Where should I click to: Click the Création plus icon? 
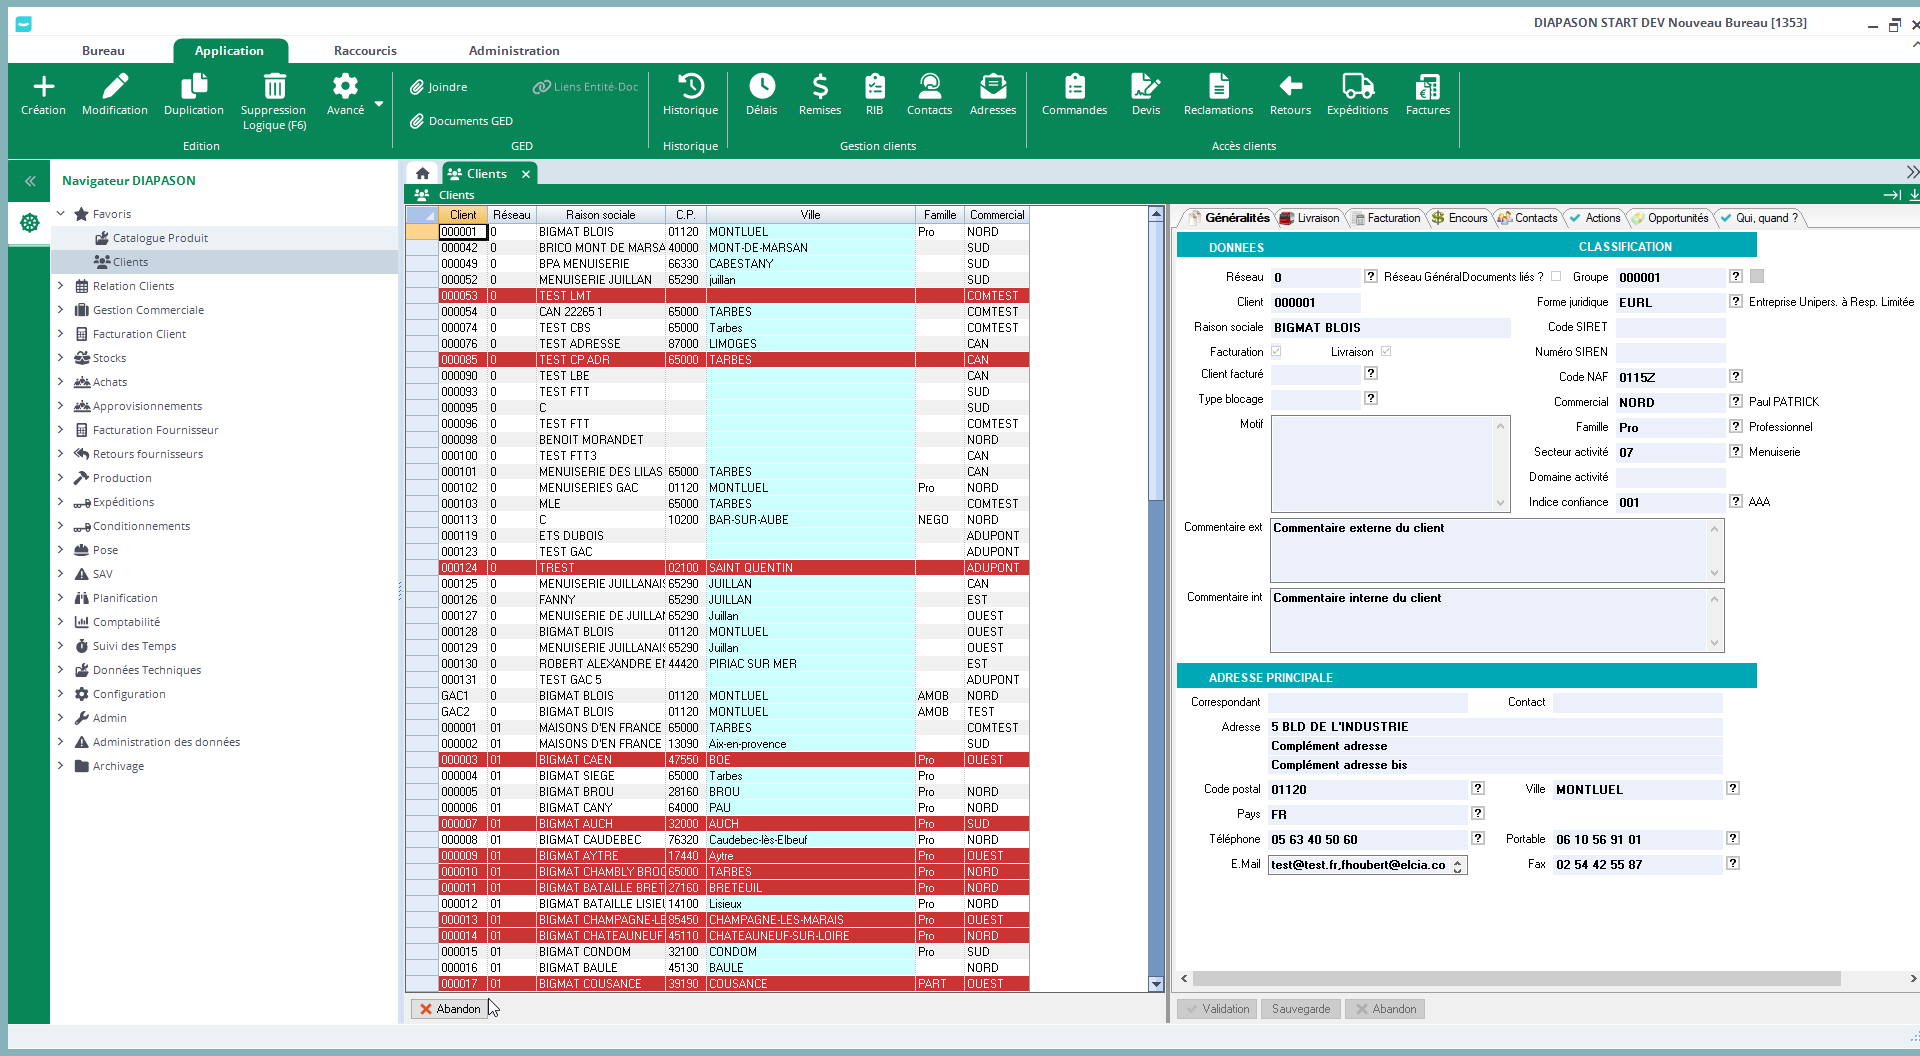click(43, 87)
